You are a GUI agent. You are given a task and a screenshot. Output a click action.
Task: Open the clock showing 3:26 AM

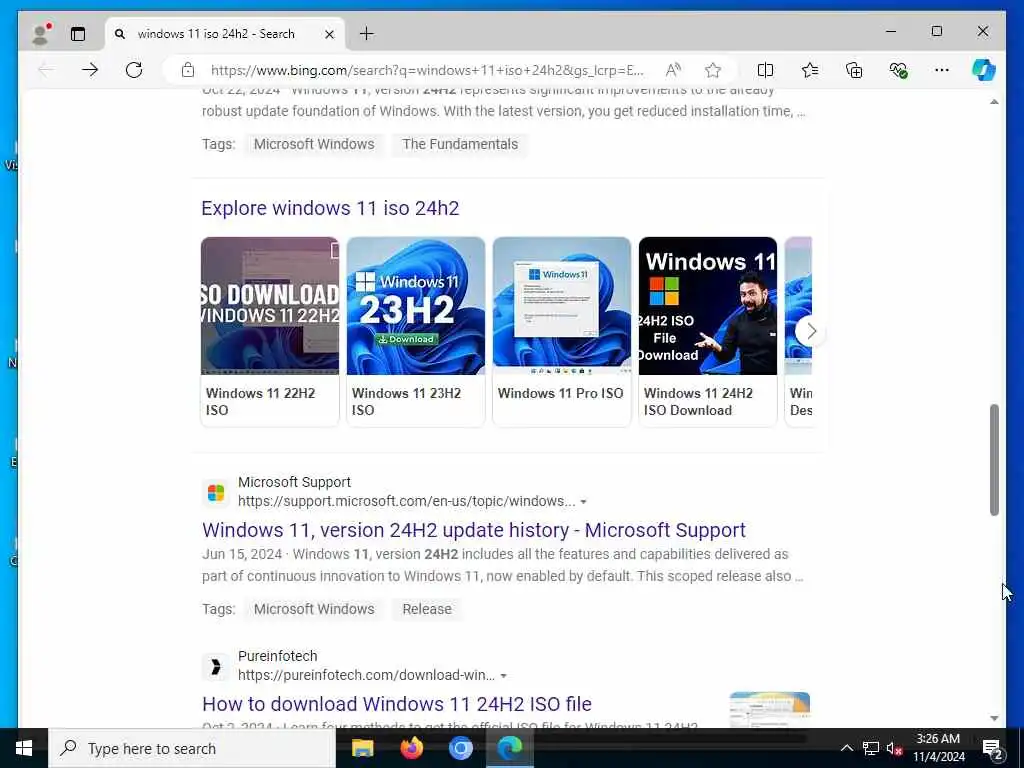[938, 748]
